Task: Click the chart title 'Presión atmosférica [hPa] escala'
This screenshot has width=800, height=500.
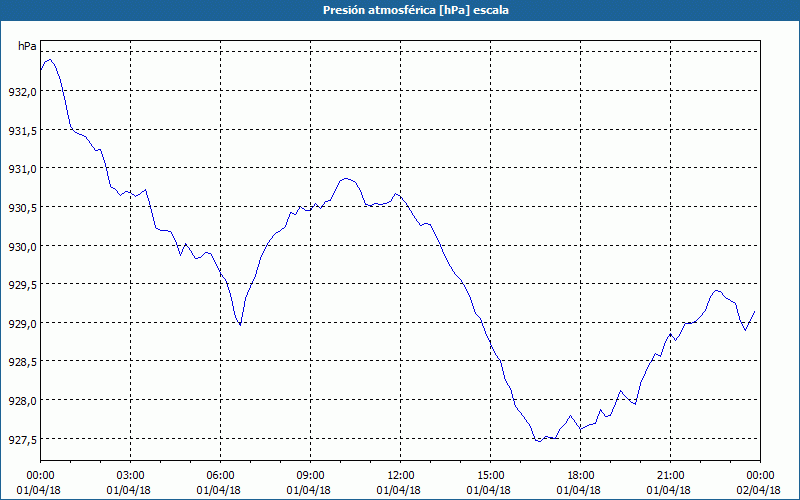Action: [416, 10]
